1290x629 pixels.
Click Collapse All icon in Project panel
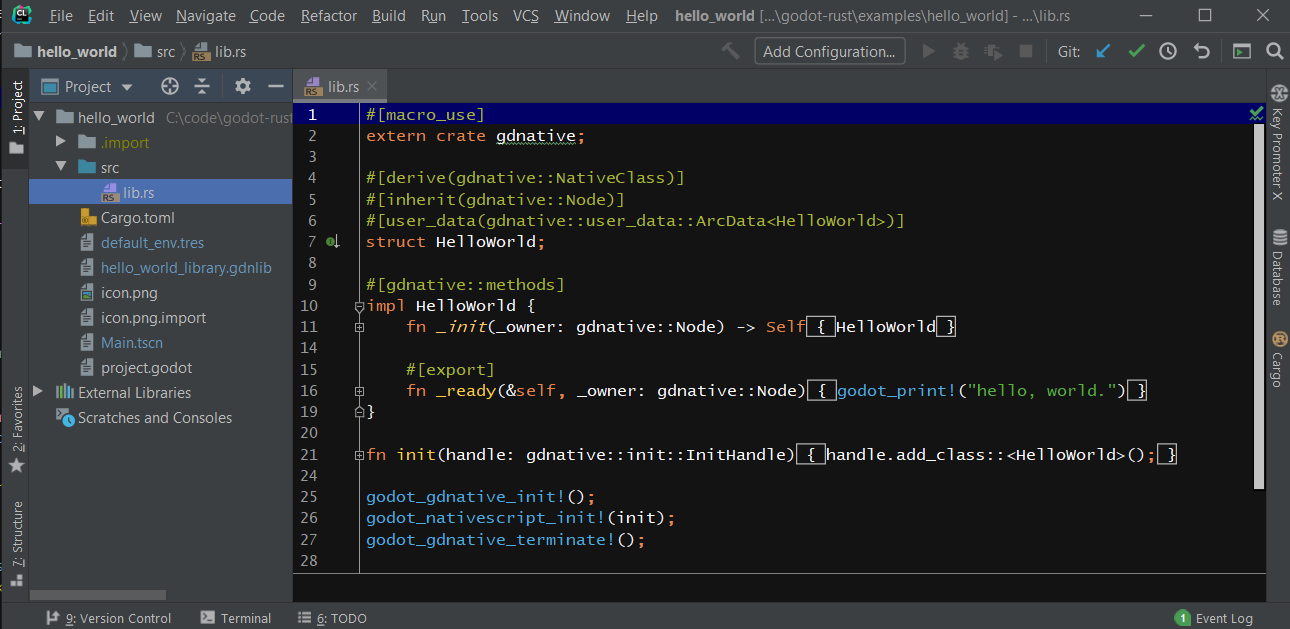tap(202, 86)
